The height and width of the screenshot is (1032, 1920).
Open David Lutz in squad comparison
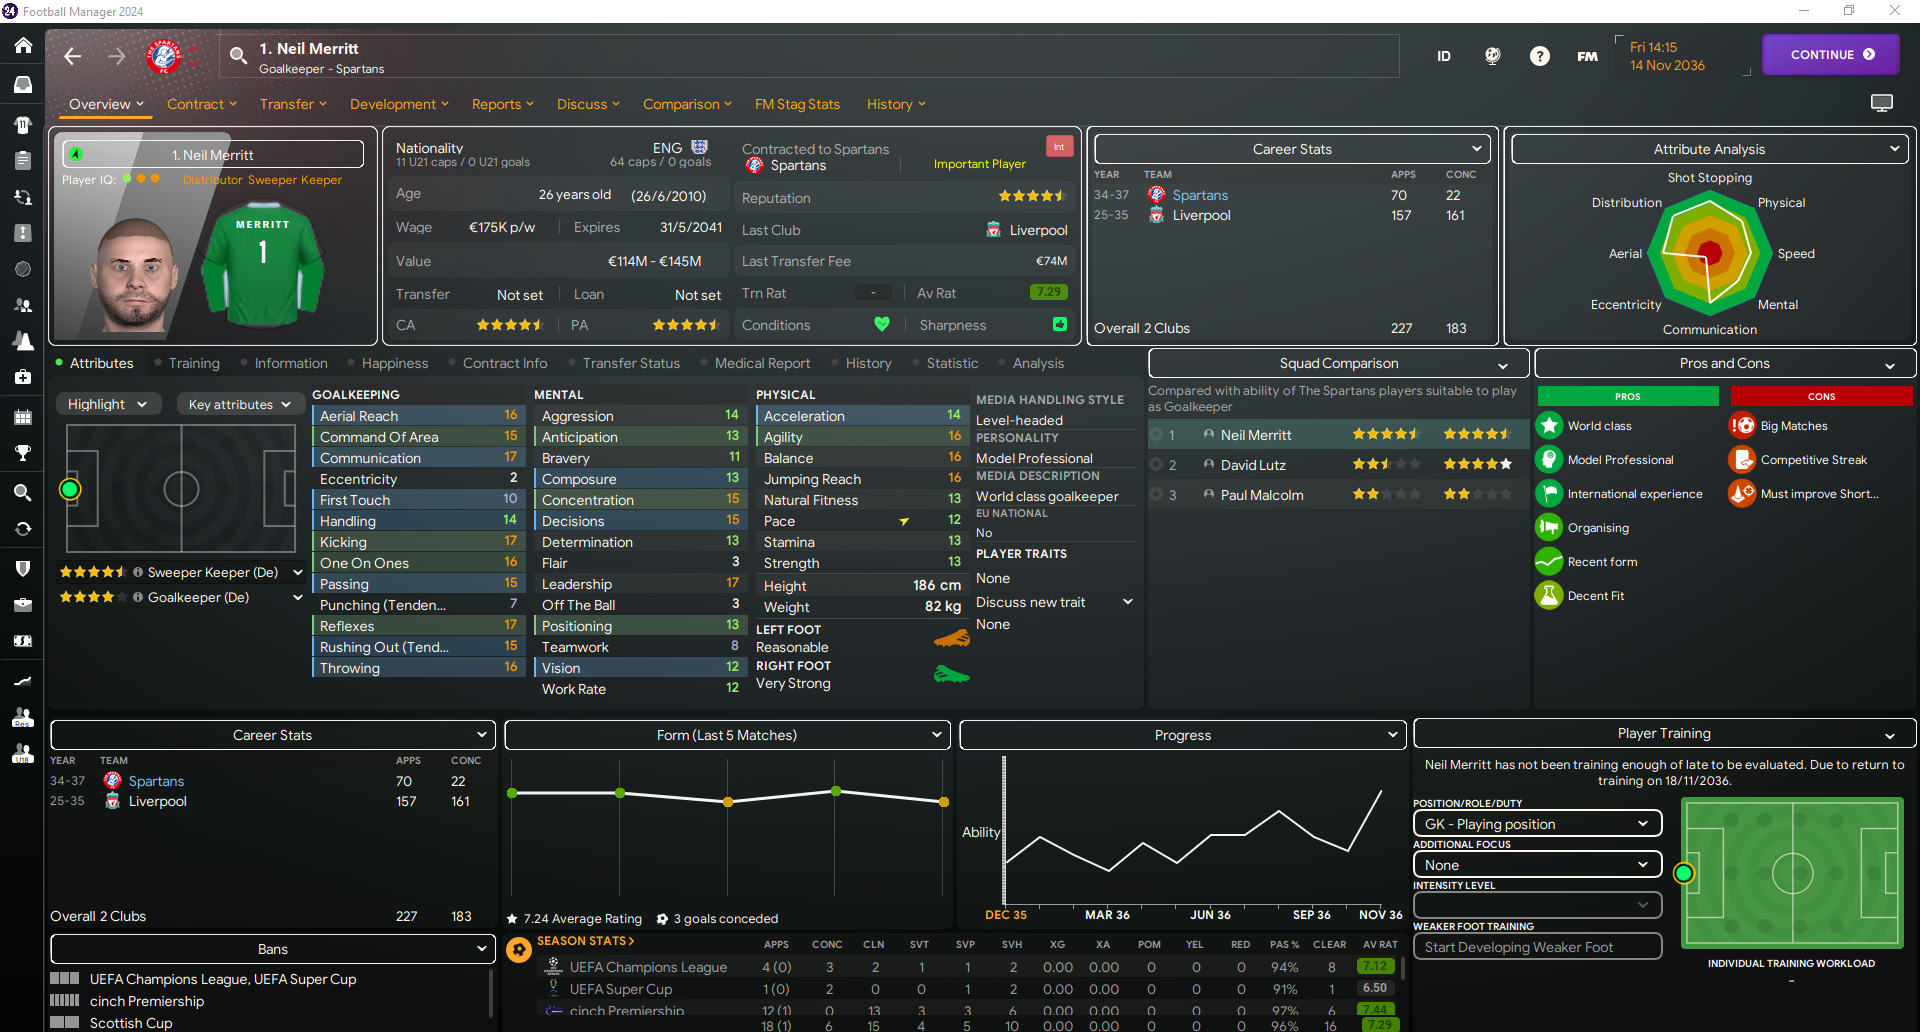click(x=1253, y=465)
